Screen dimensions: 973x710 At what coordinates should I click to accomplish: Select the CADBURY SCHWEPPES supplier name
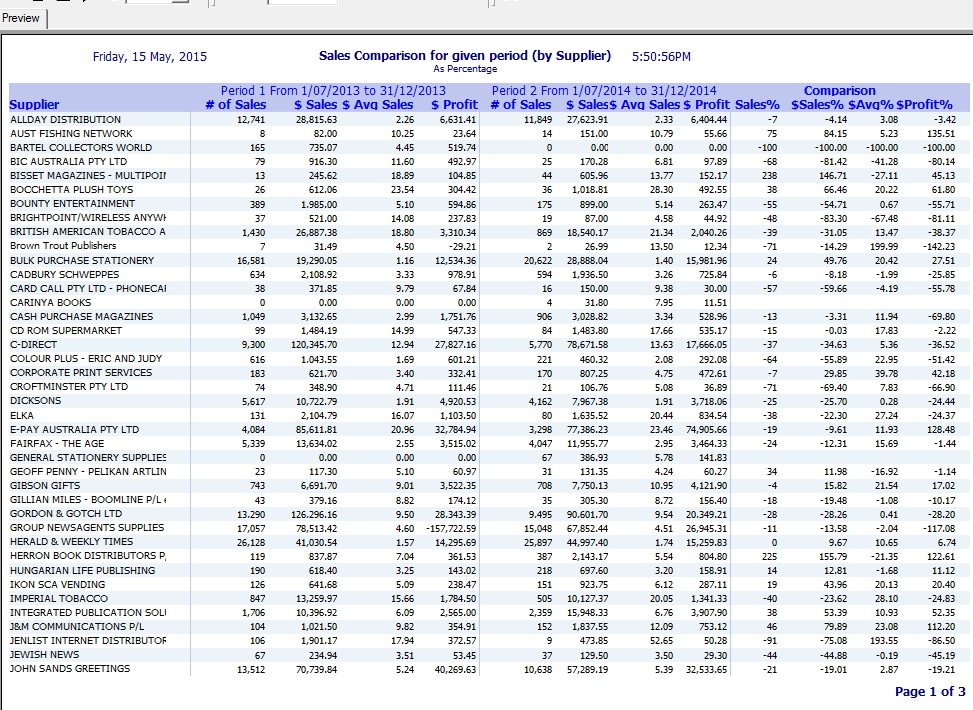[x=65, y=274]
